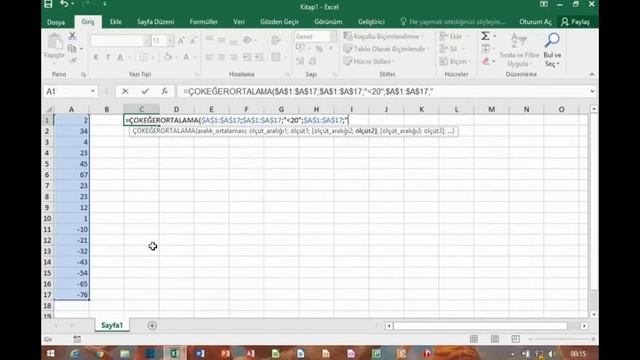The width and height of the screenshot is (640, 360).
Task: Click the Paylaş share button
Action: 576,22
